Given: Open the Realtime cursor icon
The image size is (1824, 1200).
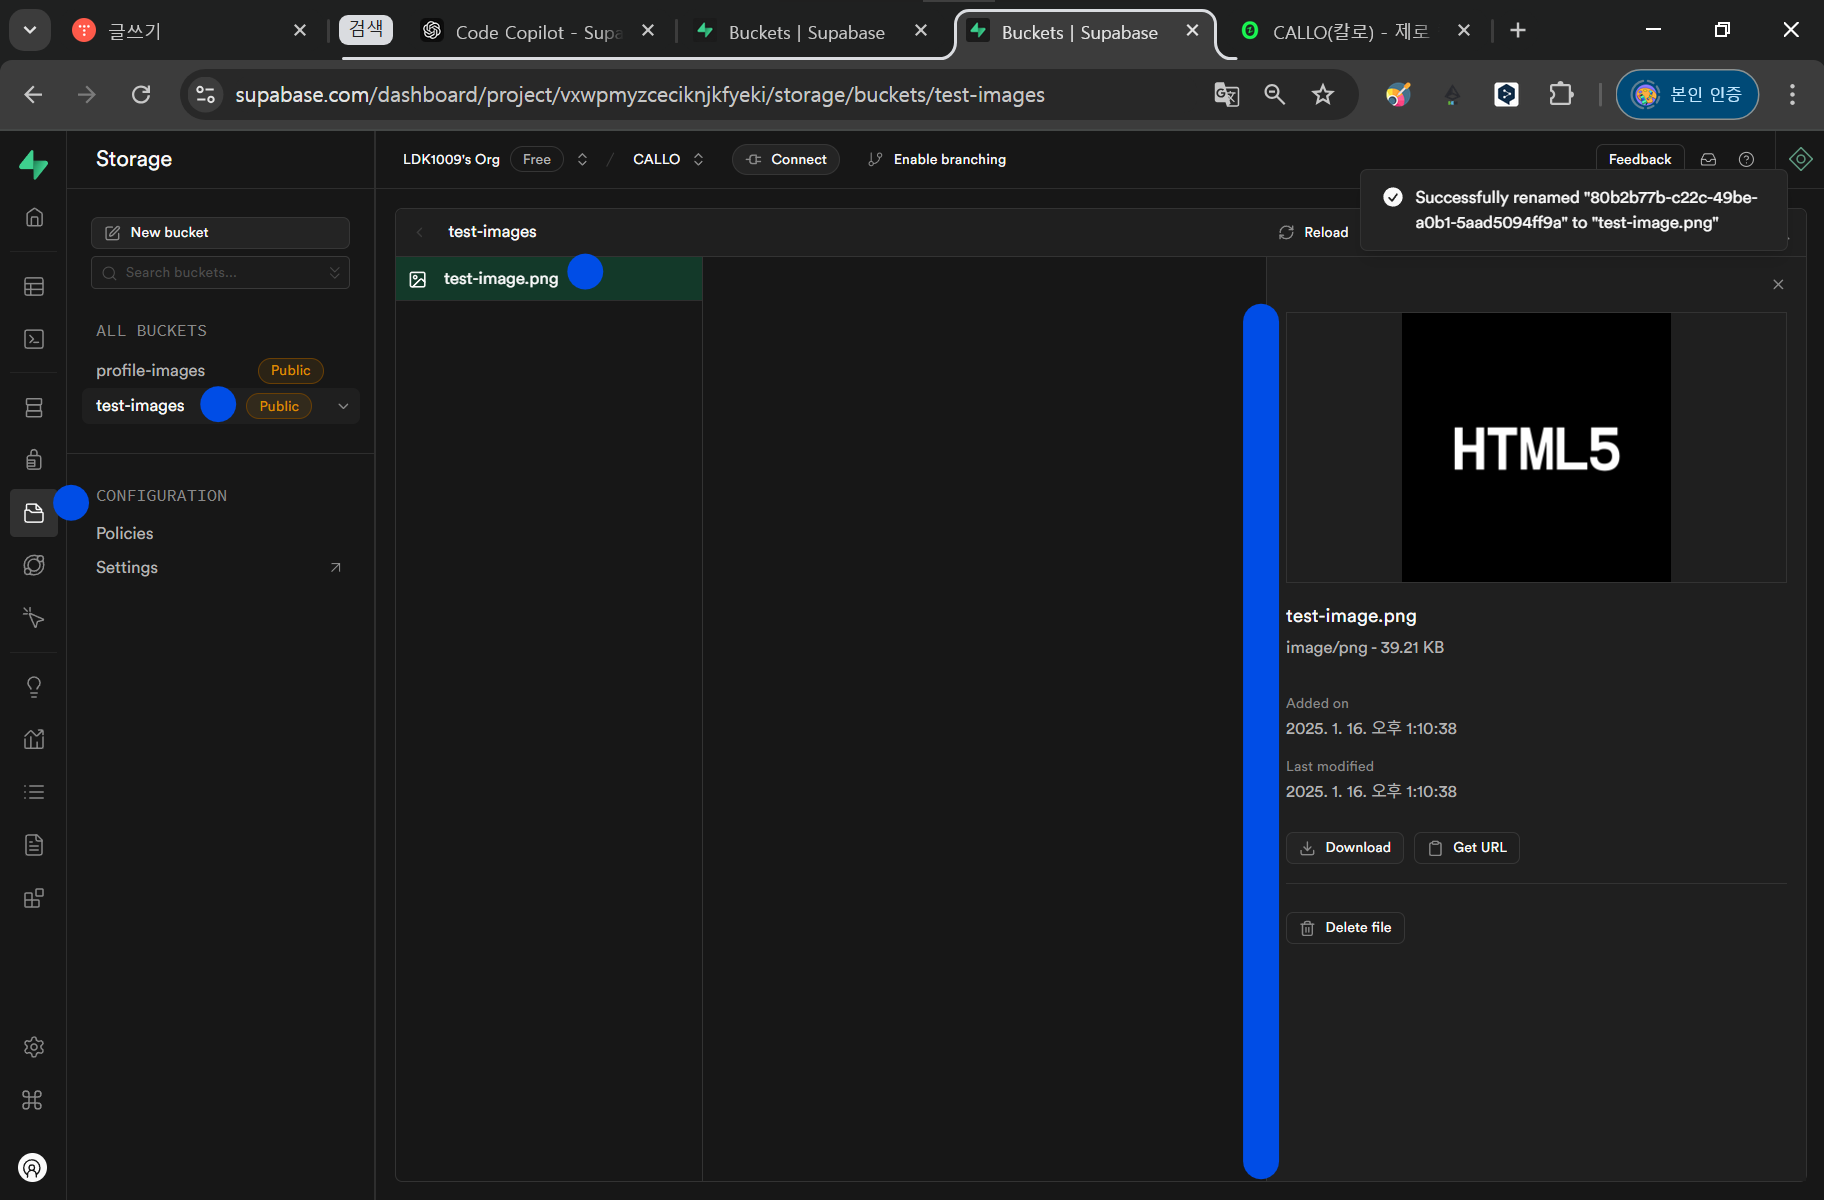Looking at the screenshot, I should [x=34, y=618].
